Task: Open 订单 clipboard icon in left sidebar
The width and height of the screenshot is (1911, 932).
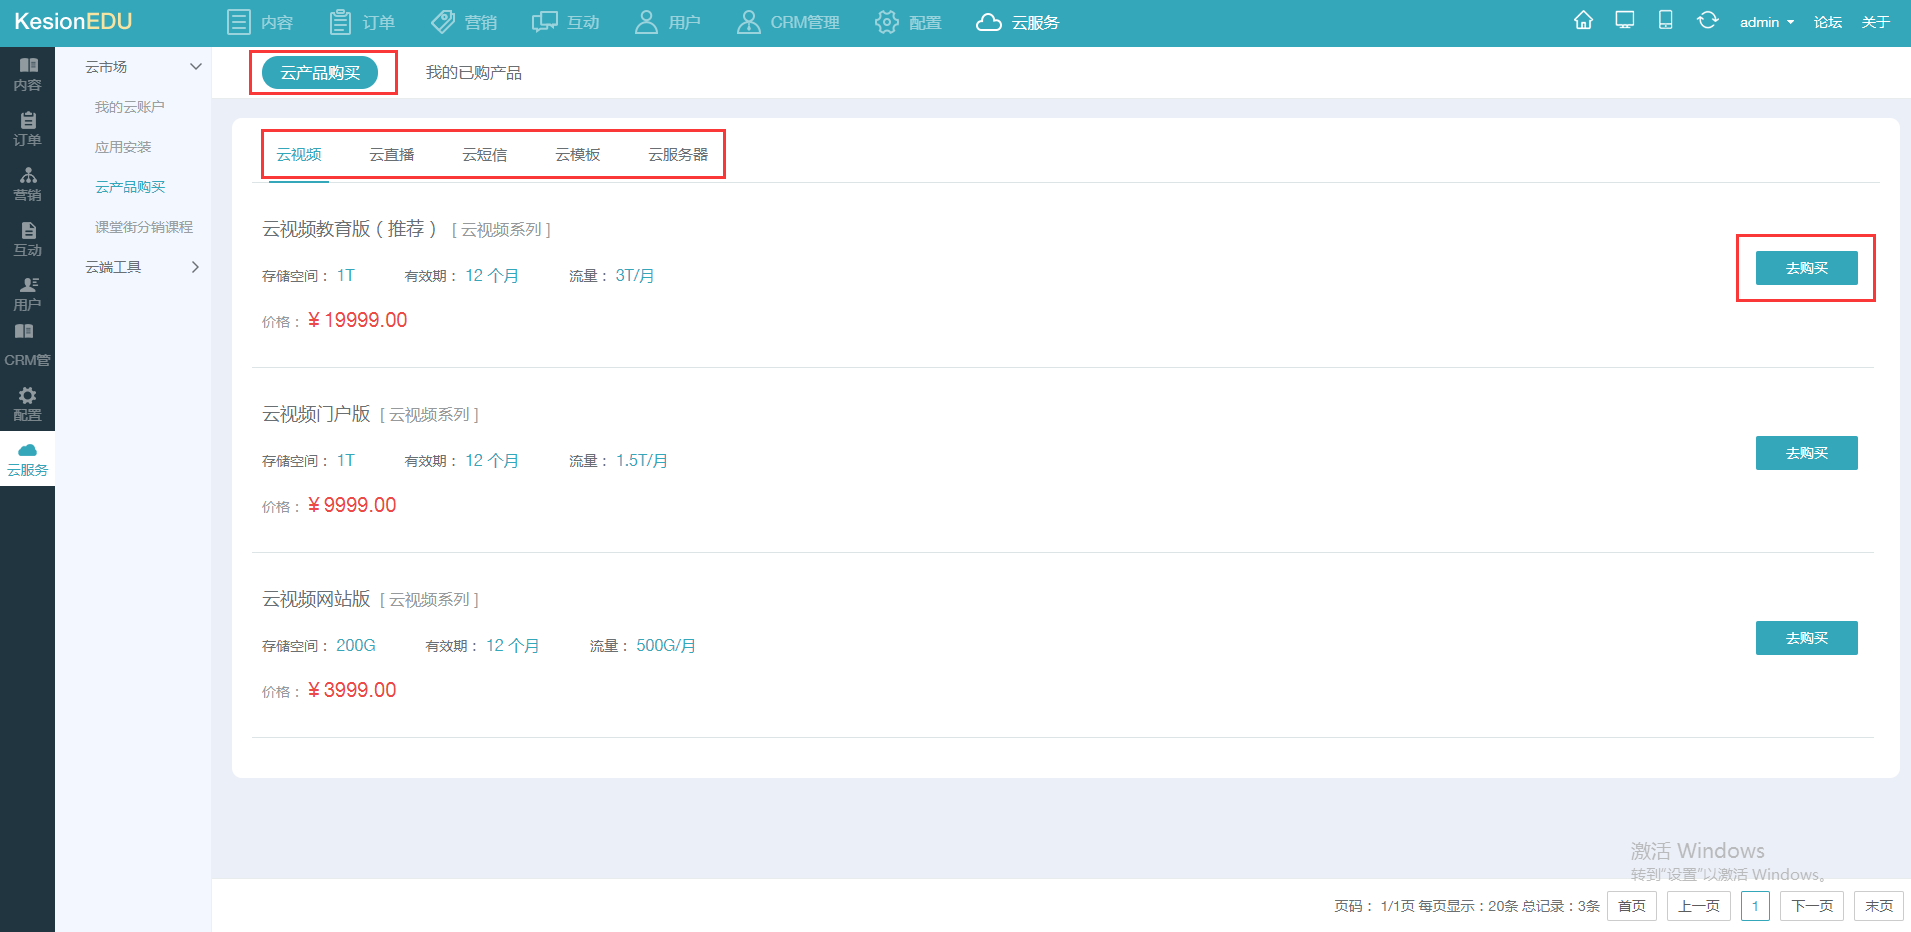Action: tap(27, 120)
